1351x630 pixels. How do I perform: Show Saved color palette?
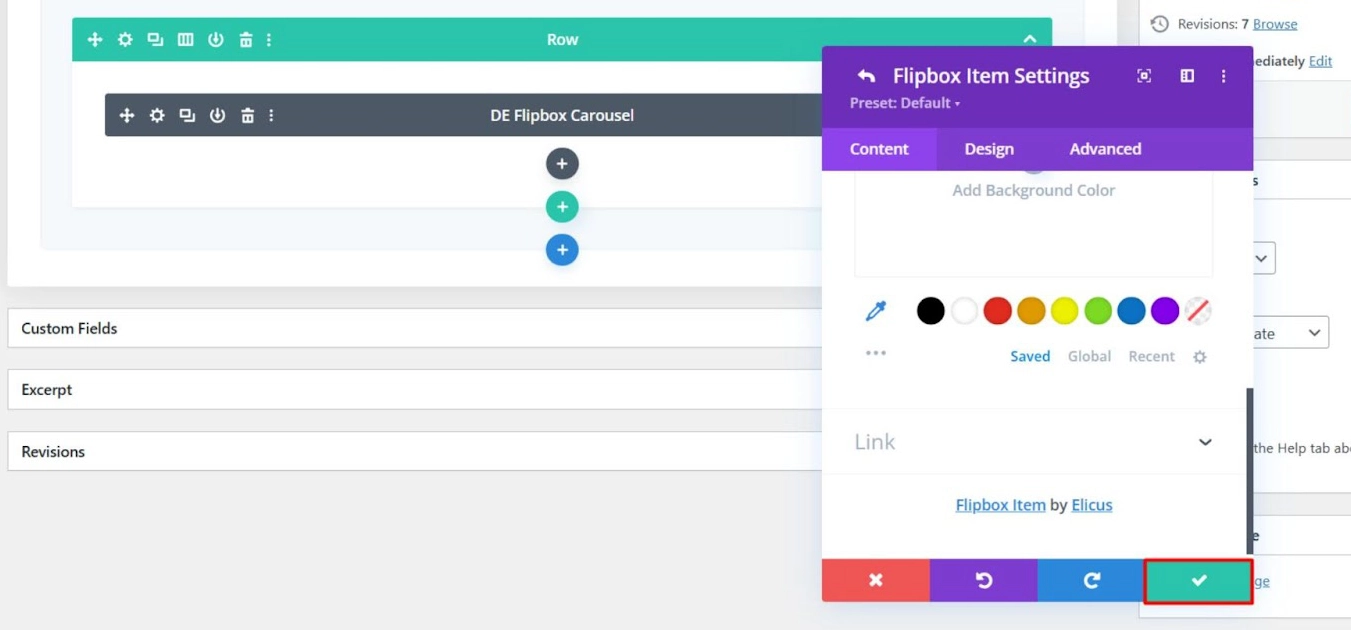point(1030,357)
